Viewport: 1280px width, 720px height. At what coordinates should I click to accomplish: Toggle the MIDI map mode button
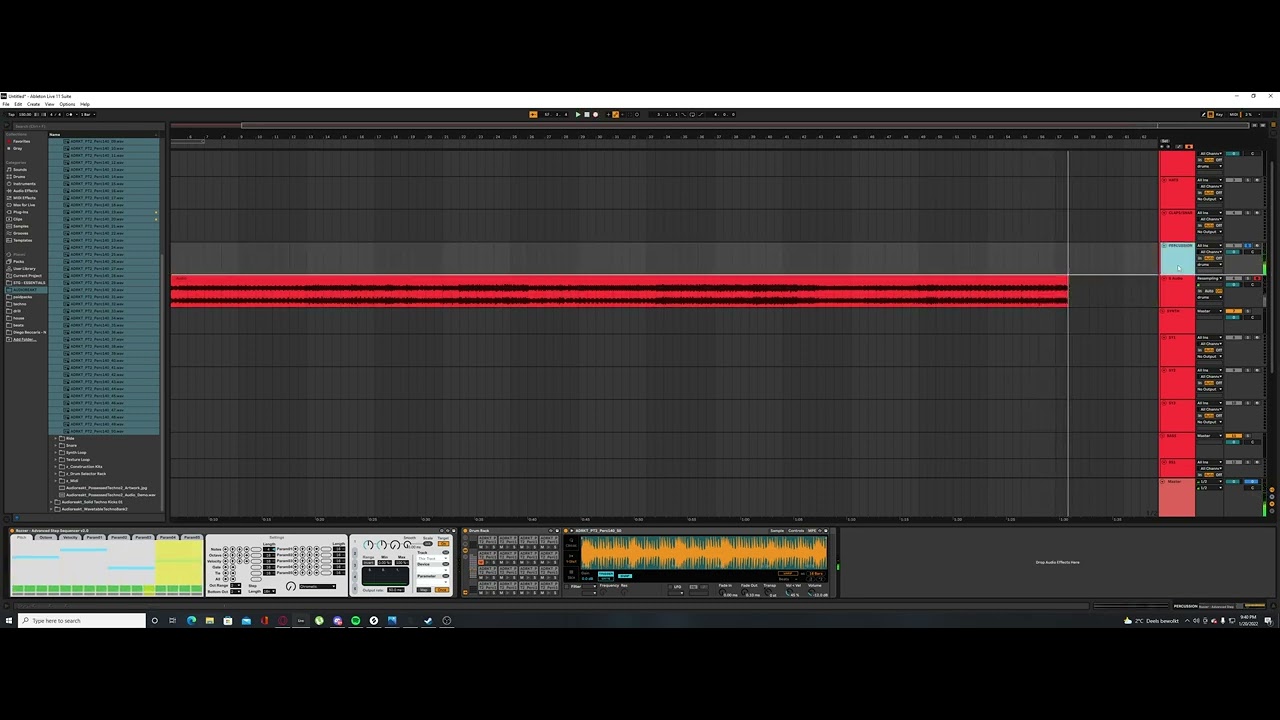click(1234, 114)
